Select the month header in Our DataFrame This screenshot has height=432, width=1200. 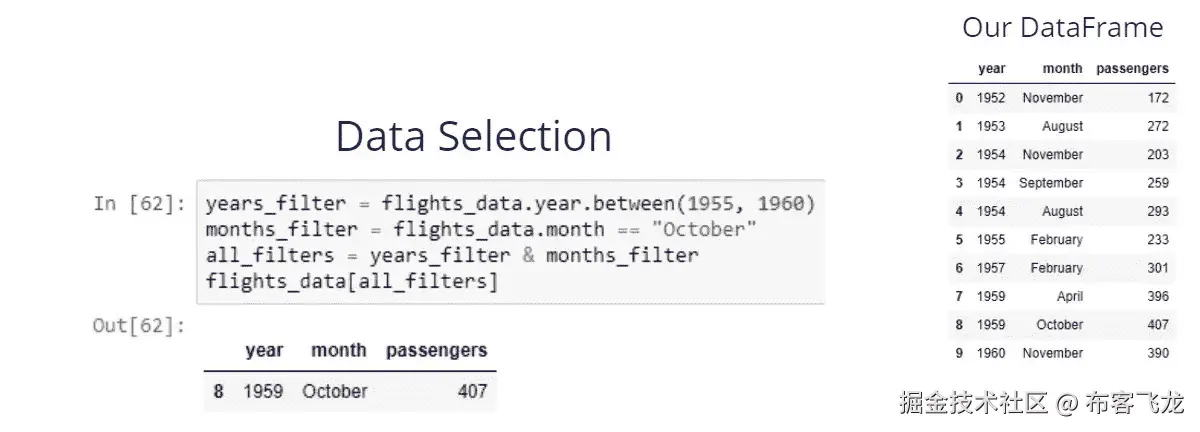point(1062,69)
